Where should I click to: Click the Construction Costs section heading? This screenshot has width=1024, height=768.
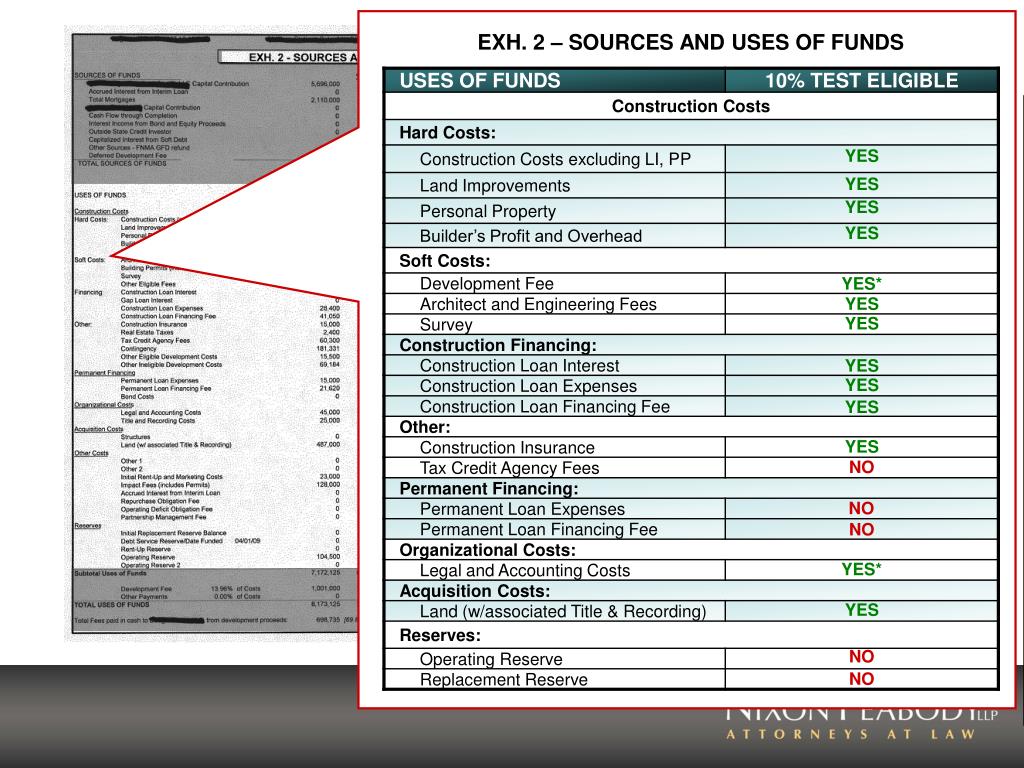[x=691, y=106]
